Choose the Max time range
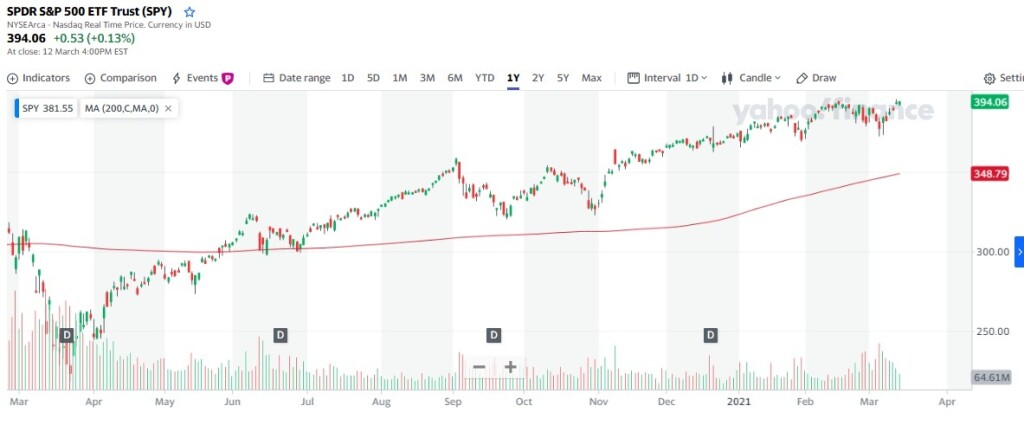This screenshot has height=438, width=1024. [592, 78]
